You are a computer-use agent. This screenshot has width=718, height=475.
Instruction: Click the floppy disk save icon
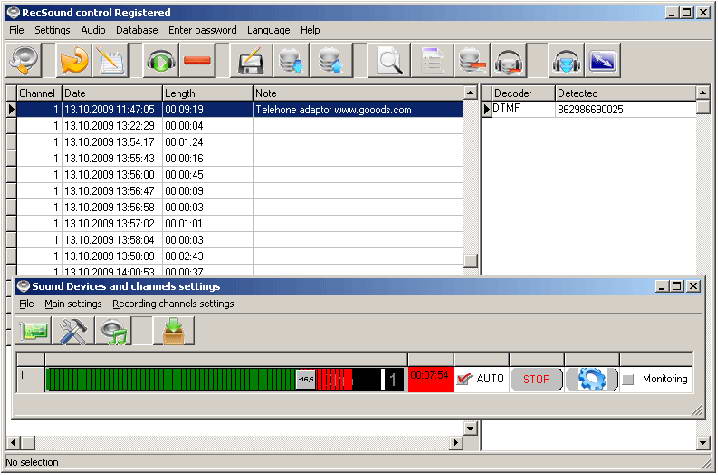[250, 60]
